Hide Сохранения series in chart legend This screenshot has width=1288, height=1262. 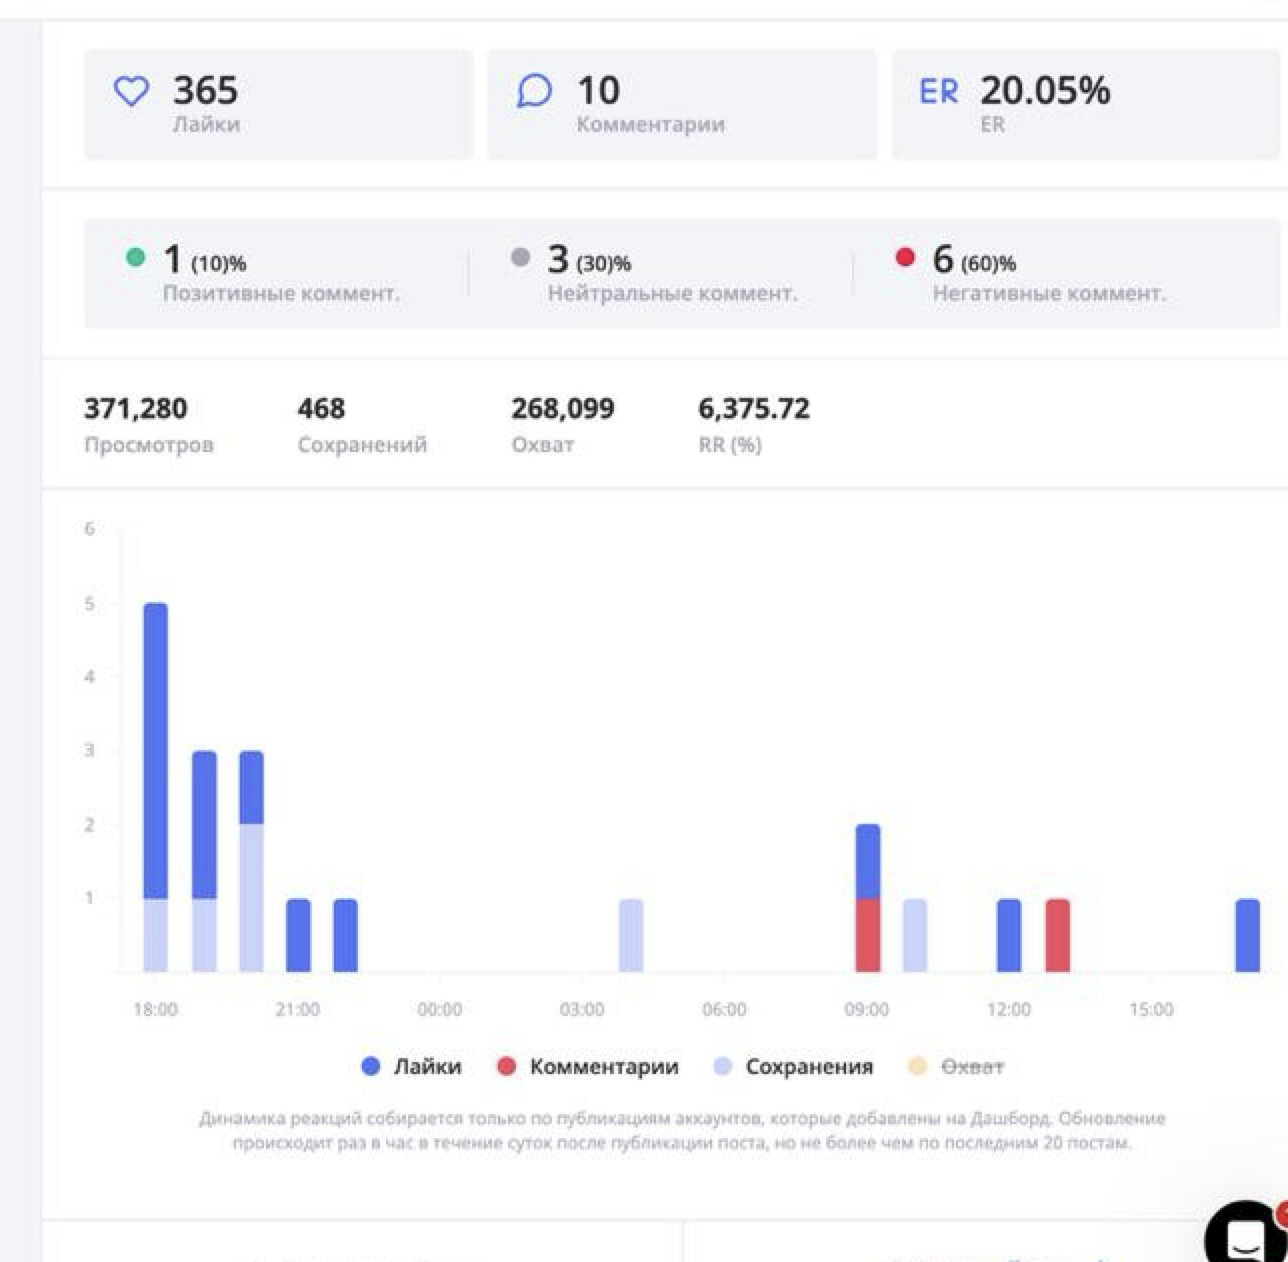point(808,1067)
